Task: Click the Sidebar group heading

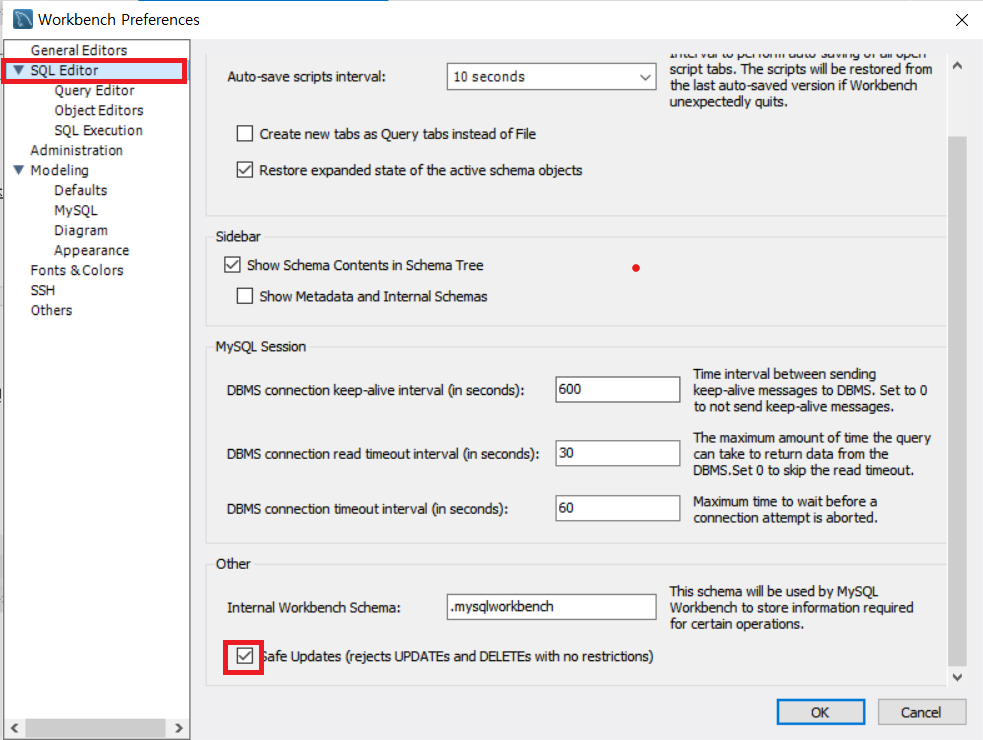Action: (238, 236)
